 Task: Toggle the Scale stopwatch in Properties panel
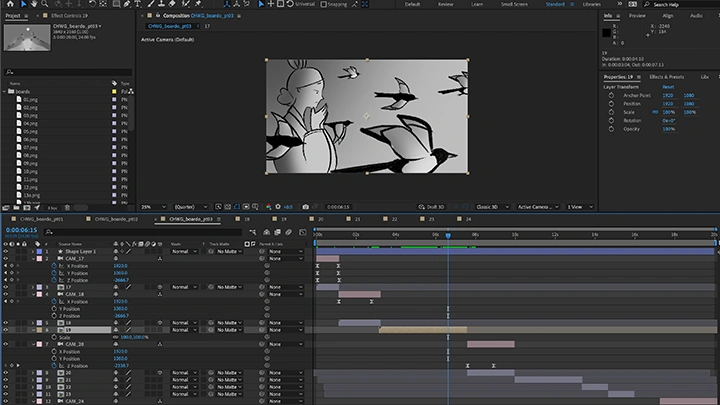click(610, 111)
